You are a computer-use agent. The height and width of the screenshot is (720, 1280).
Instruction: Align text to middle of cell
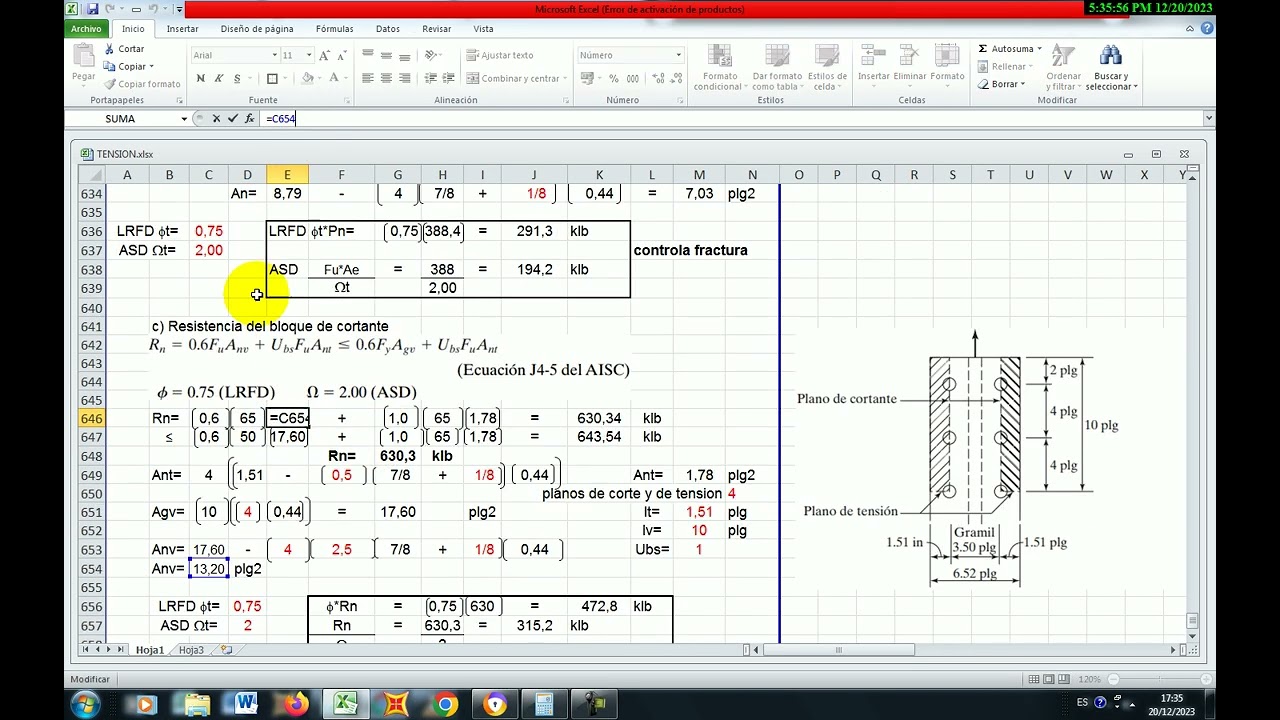(386, 55)
